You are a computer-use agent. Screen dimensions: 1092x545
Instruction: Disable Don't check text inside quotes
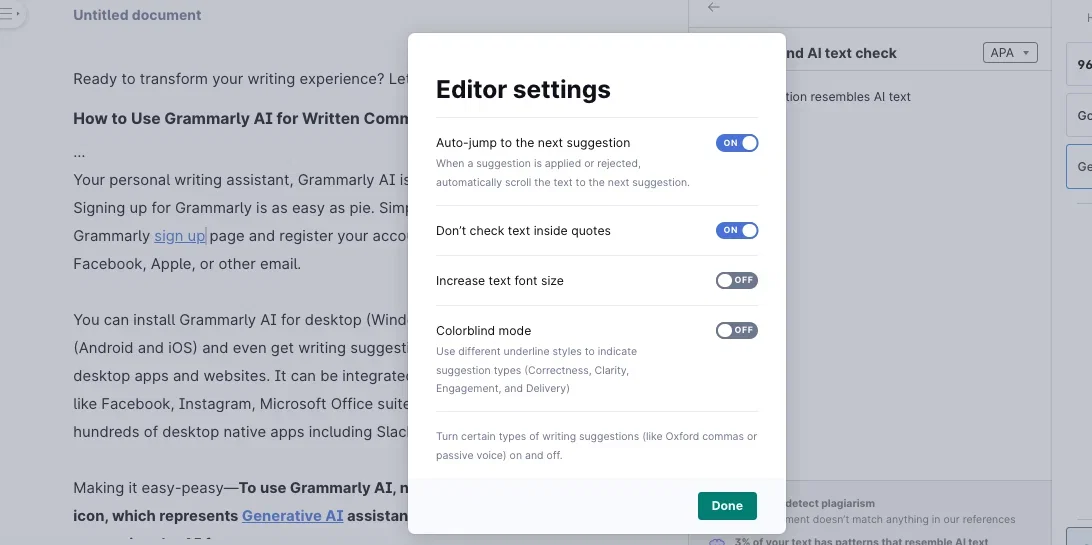(737, 230)
